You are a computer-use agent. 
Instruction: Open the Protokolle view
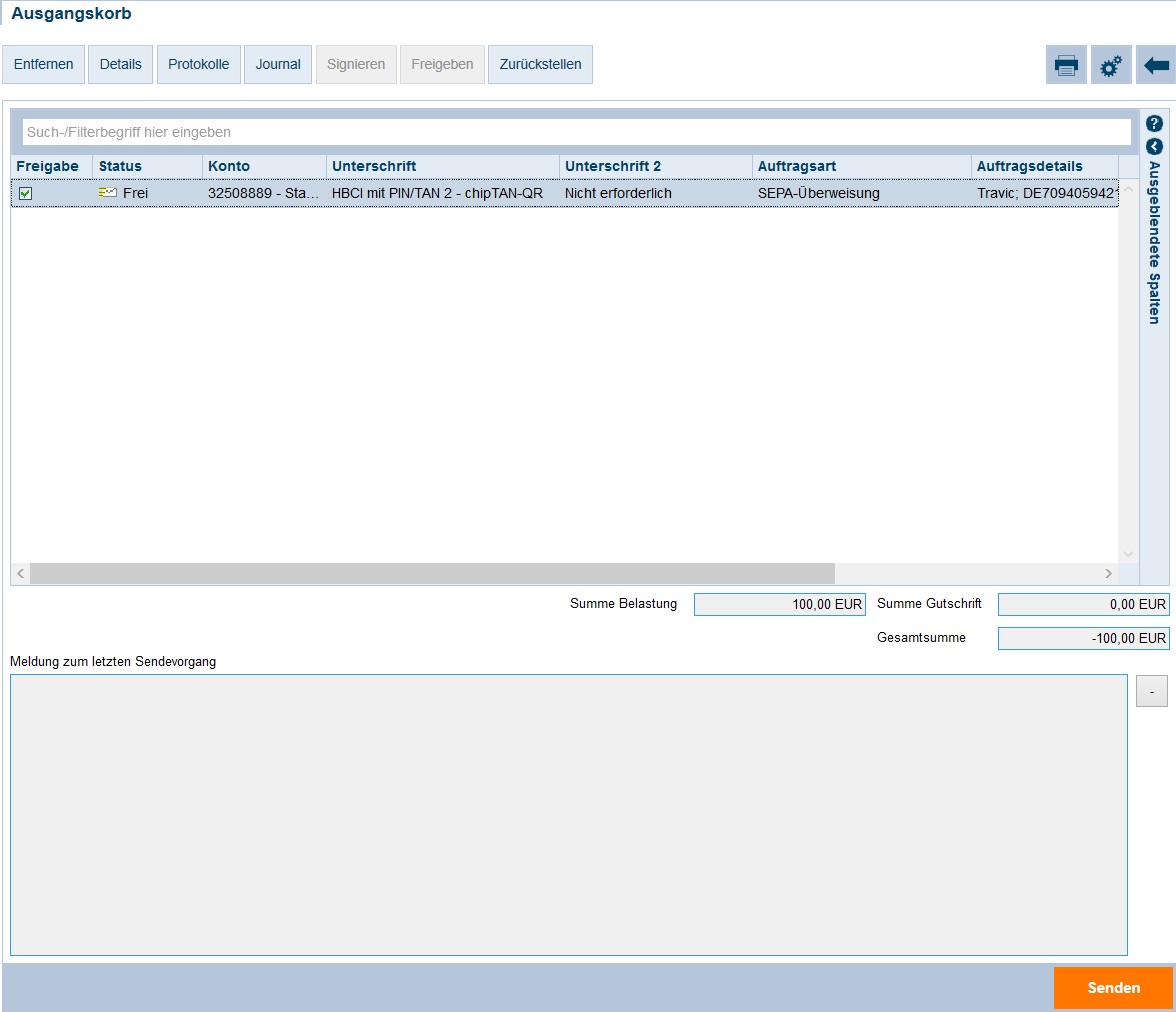point(198,64)
